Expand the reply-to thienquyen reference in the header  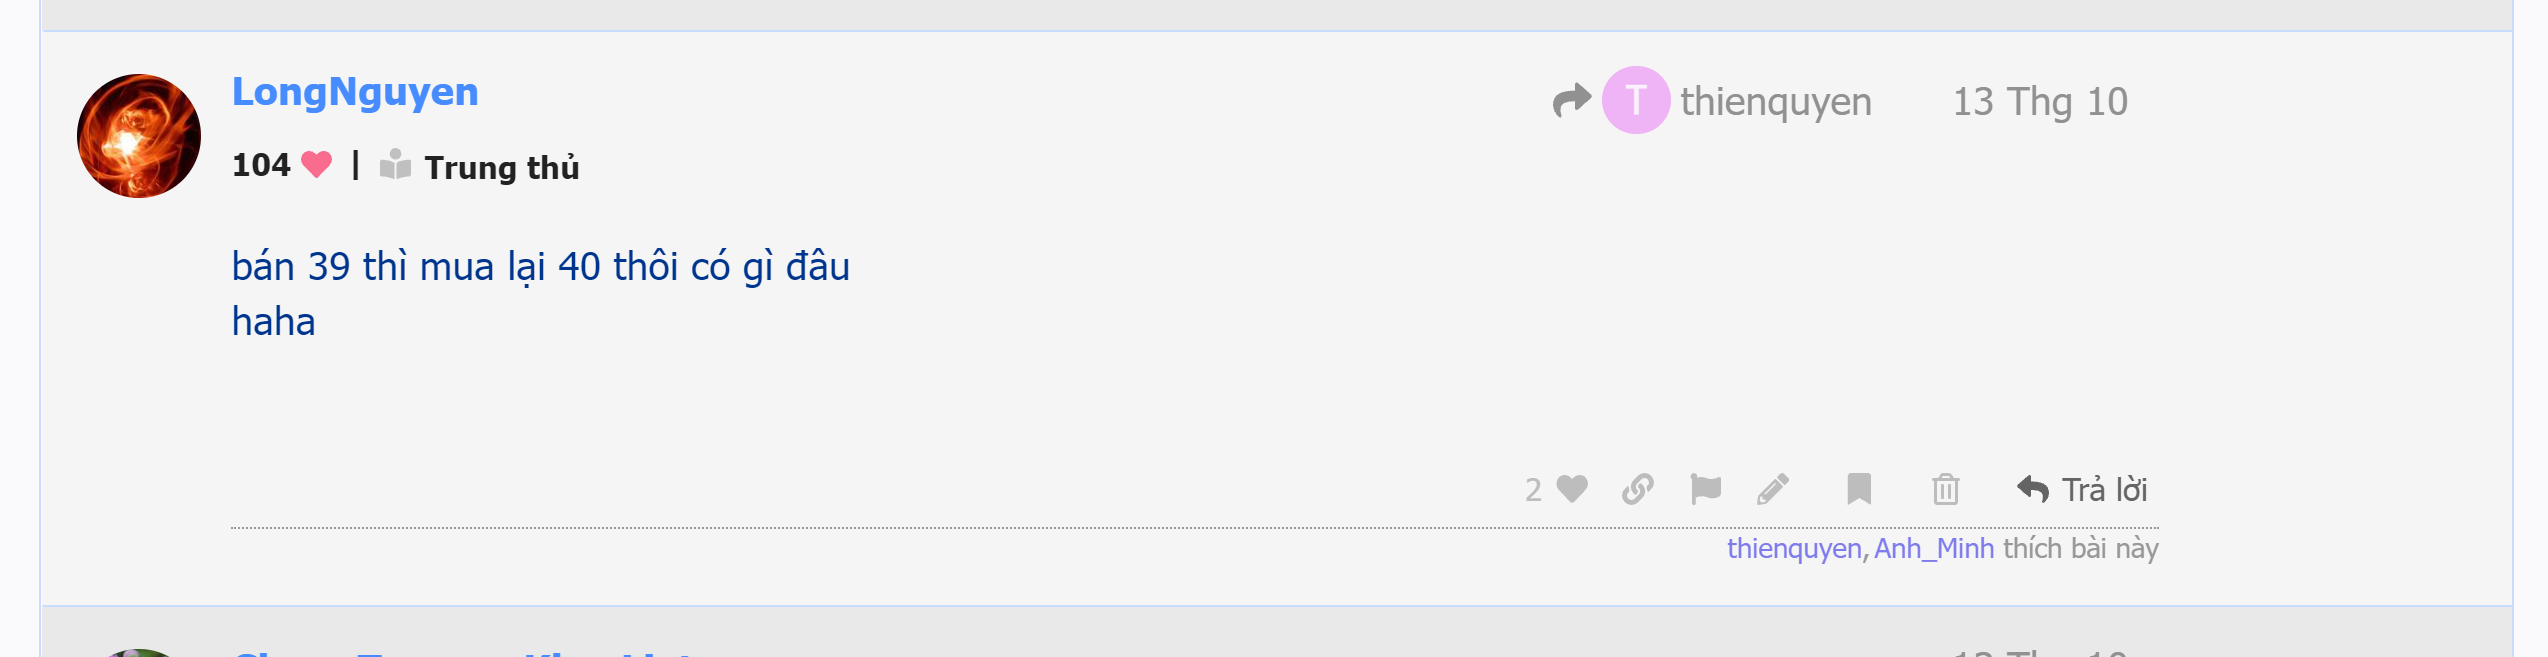[x=1775, y=102]
